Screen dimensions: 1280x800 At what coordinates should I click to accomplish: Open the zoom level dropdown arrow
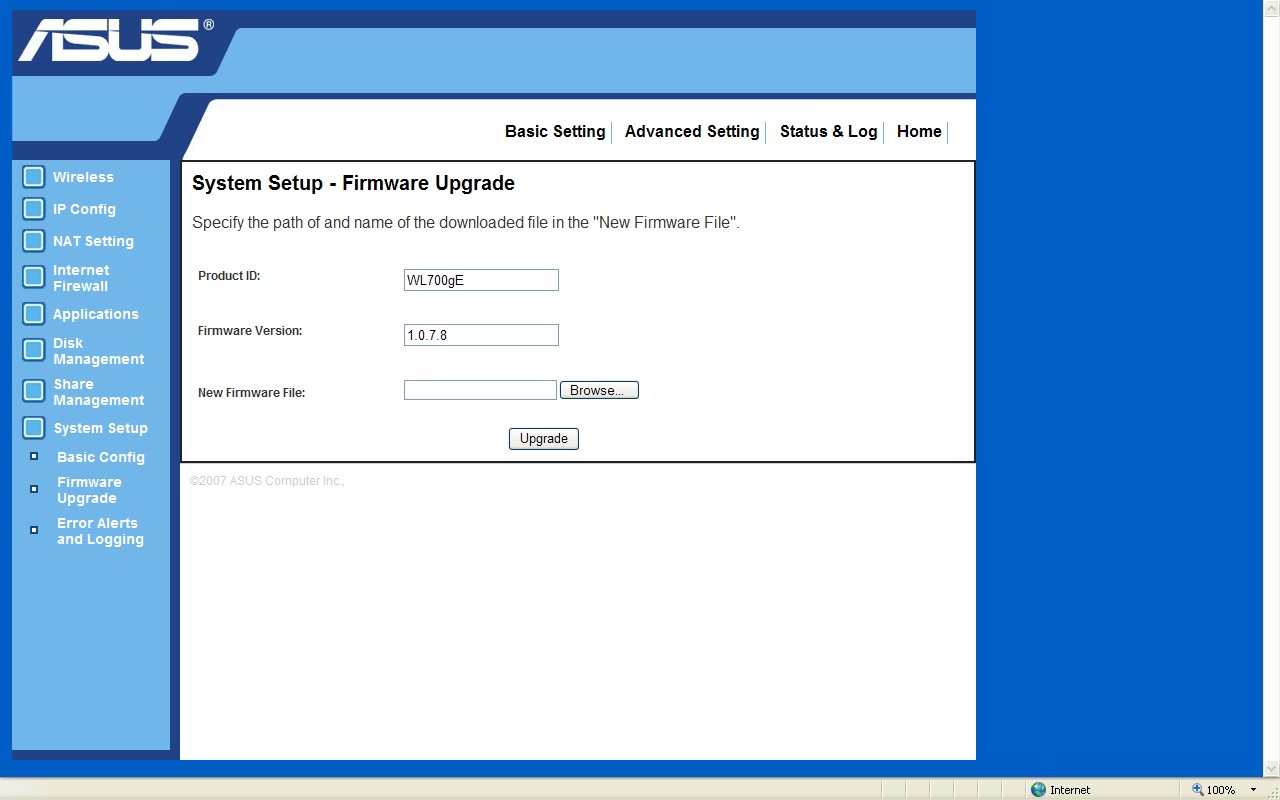point(1253,790)
